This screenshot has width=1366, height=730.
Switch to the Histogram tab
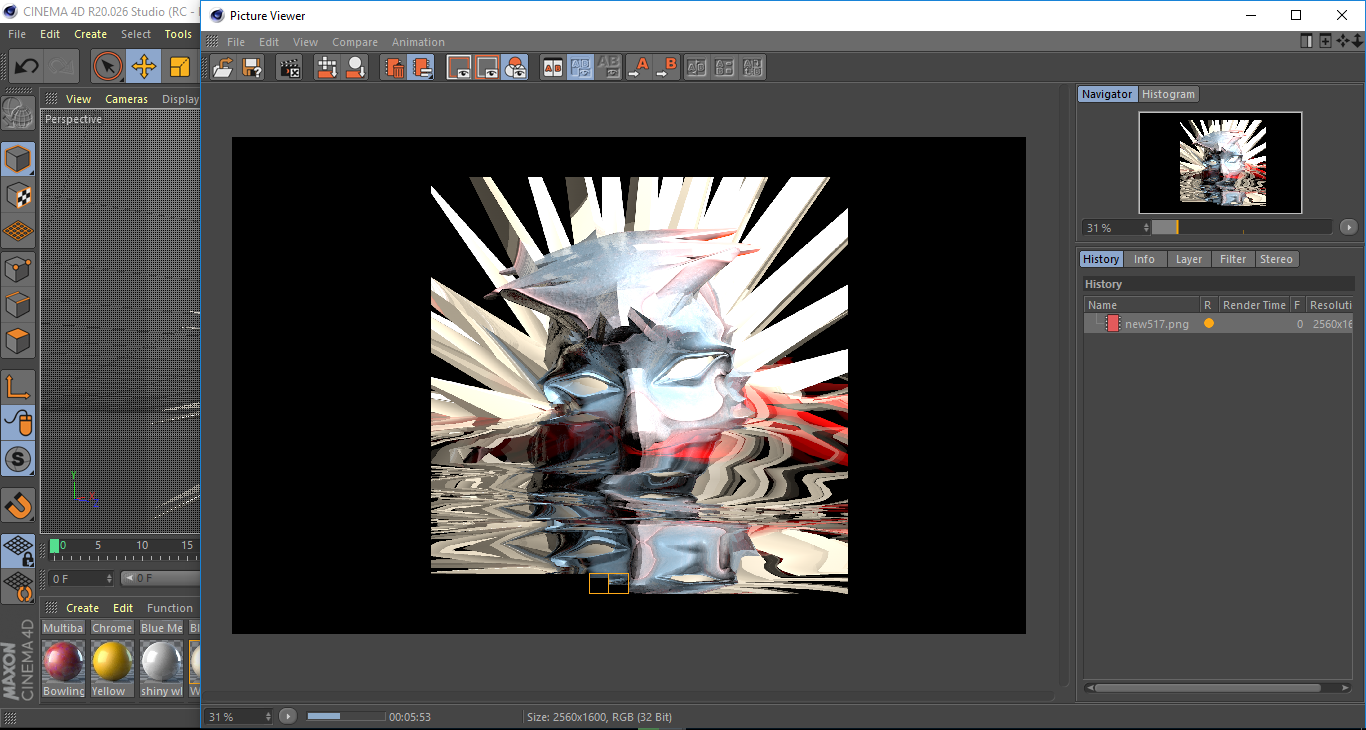click(1168, 94)
